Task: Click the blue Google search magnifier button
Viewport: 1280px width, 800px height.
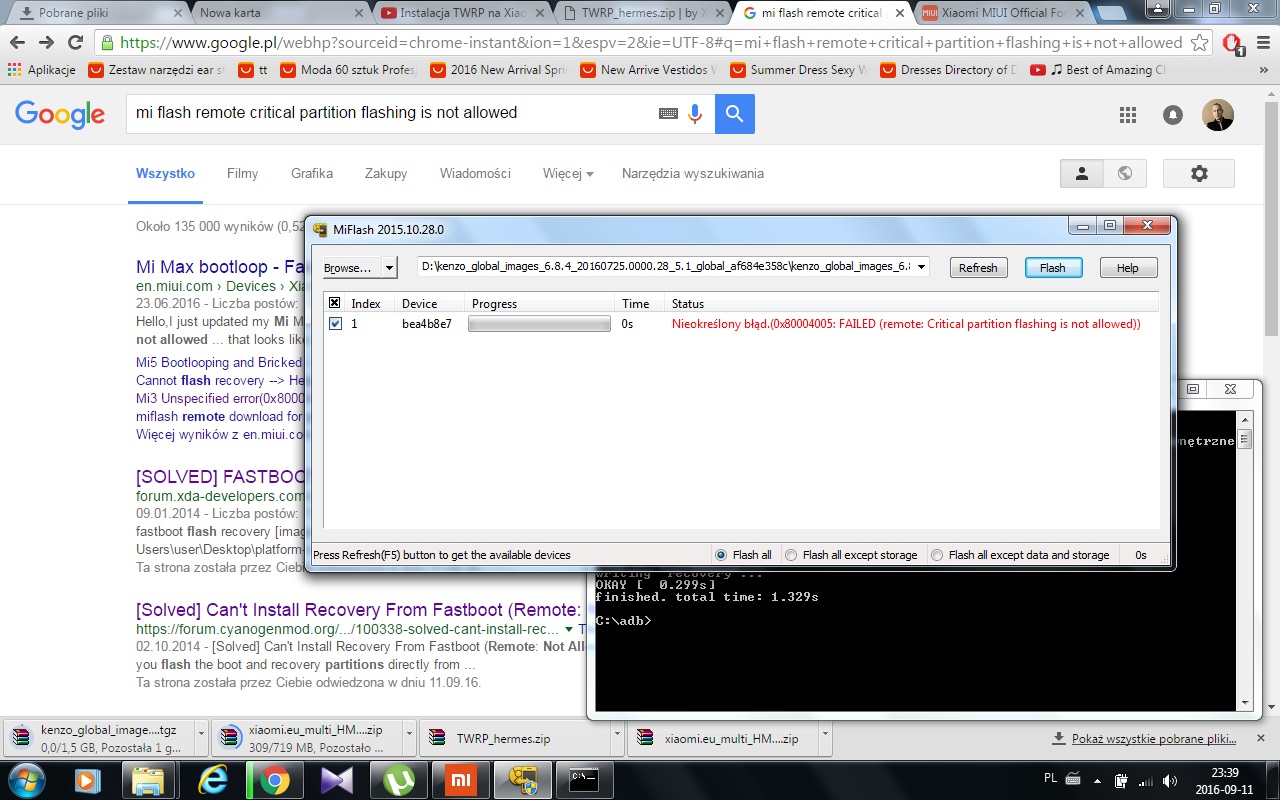Action: click(735, 114)
